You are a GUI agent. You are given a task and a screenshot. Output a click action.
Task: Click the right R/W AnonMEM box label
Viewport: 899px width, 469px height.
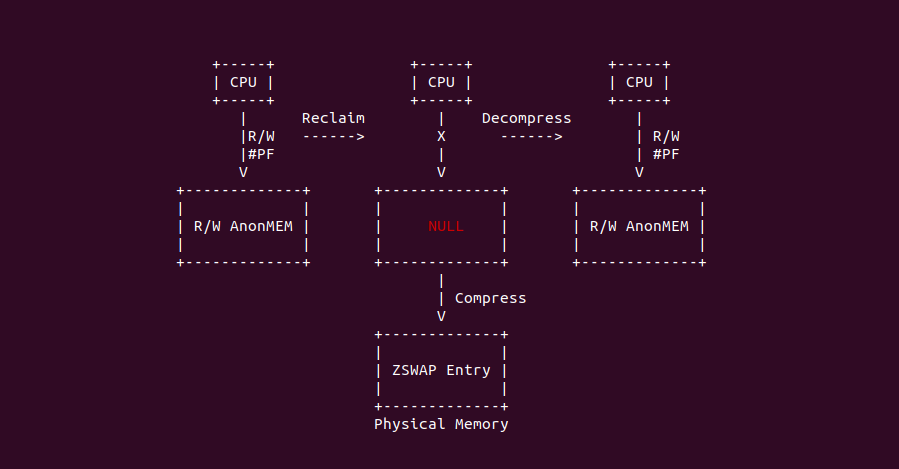[639, 226]
